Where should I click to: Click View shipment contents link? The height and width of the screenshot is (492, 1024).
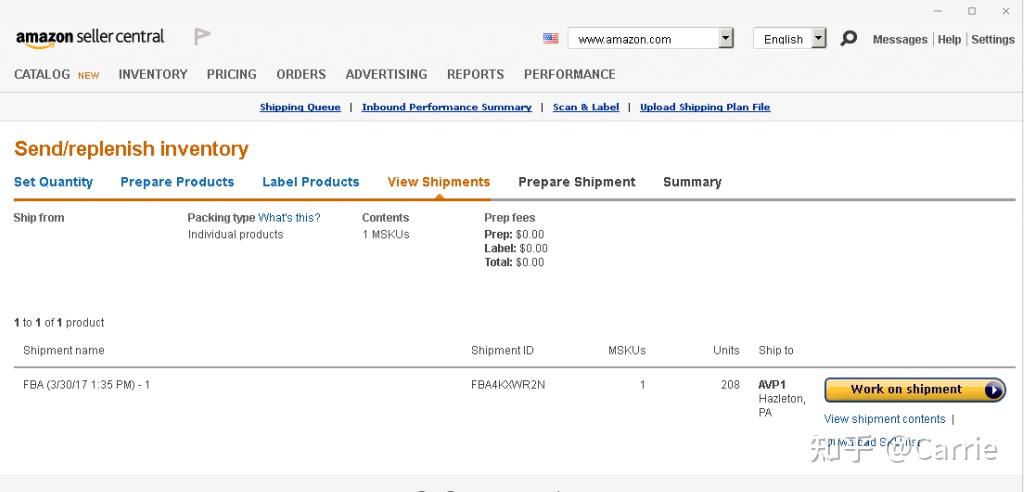[884, 419]
